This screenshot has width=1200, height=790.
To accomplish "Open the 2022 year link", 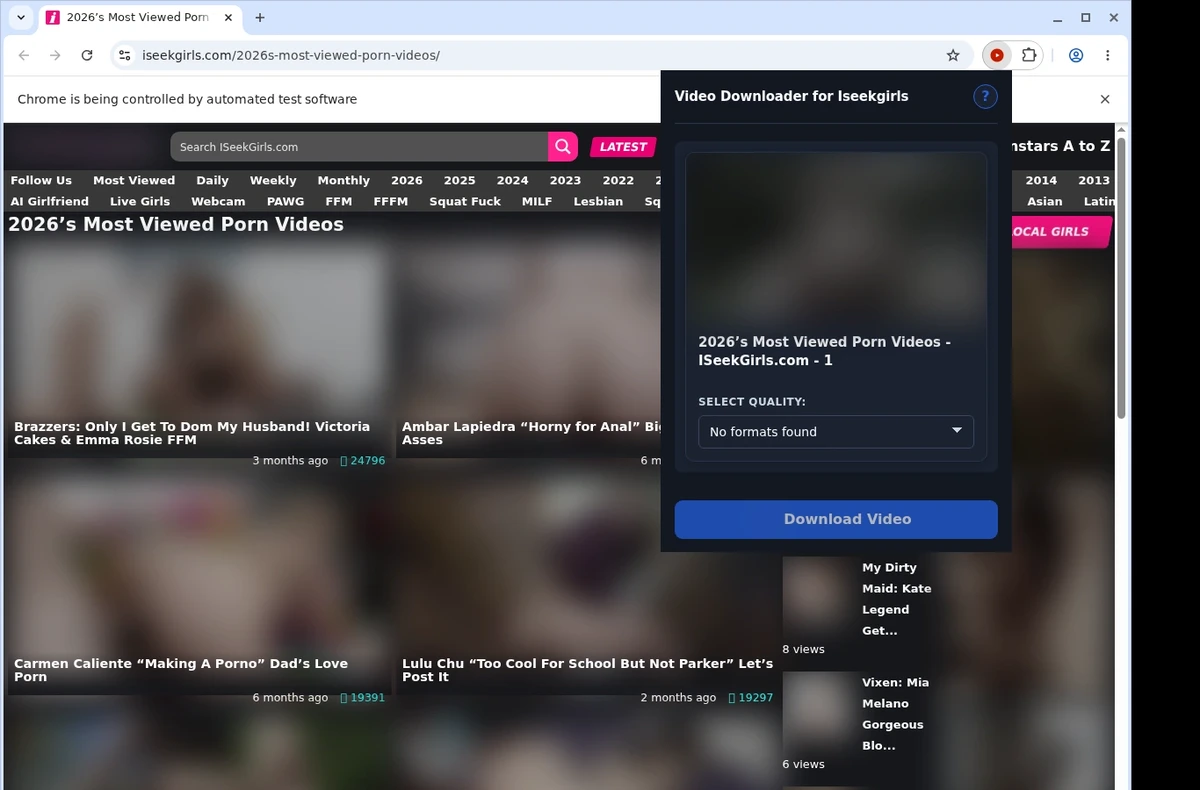I will pos(618,180).
